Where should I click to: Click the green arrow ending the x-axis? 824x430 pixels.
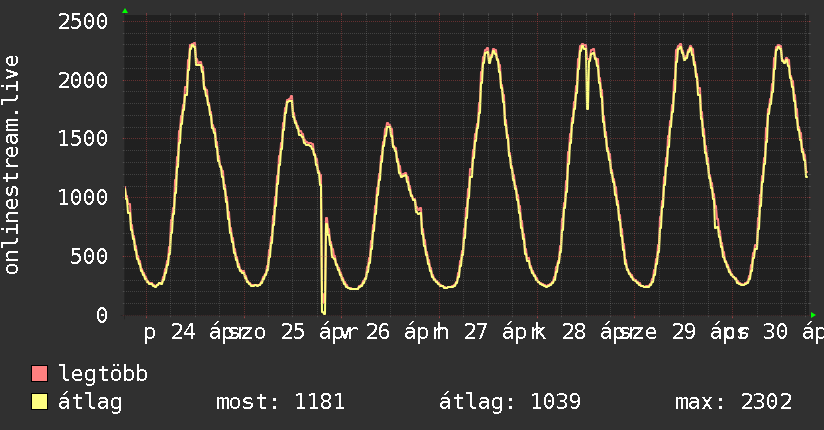pos(811,314)
